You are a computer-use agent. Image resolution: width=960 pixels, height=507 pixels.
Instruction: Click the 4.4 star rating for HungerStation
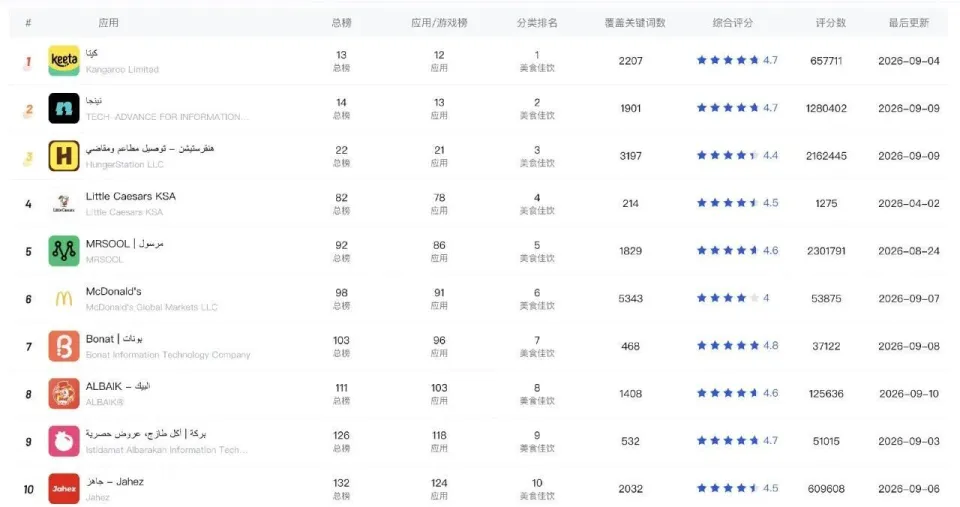pyautogui.click(x=737, y=156)
